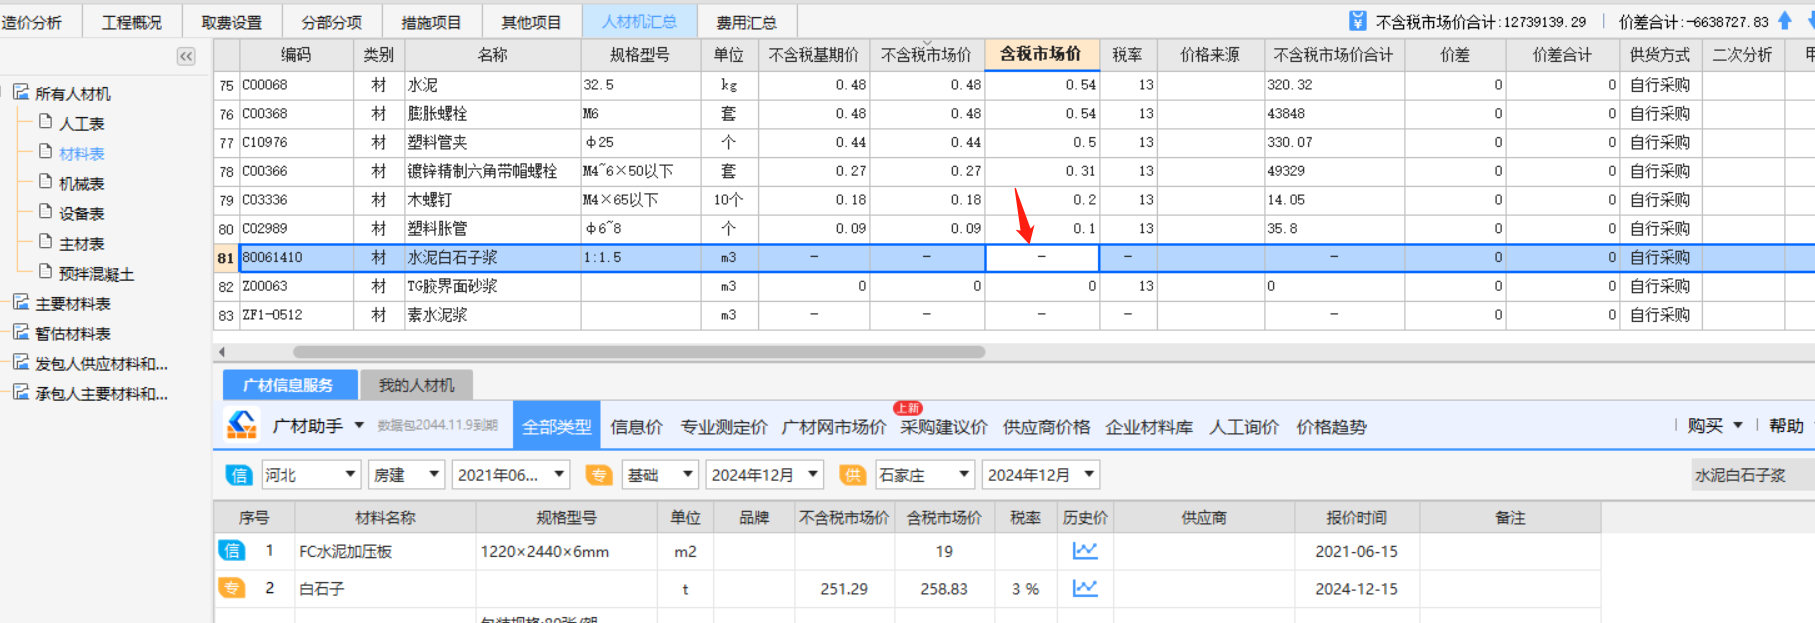The height and width of the screenshot is (623, 1815).
Task: Open the 房建 type dropdown
Action: pyautogui.click(x=434, y=474)
